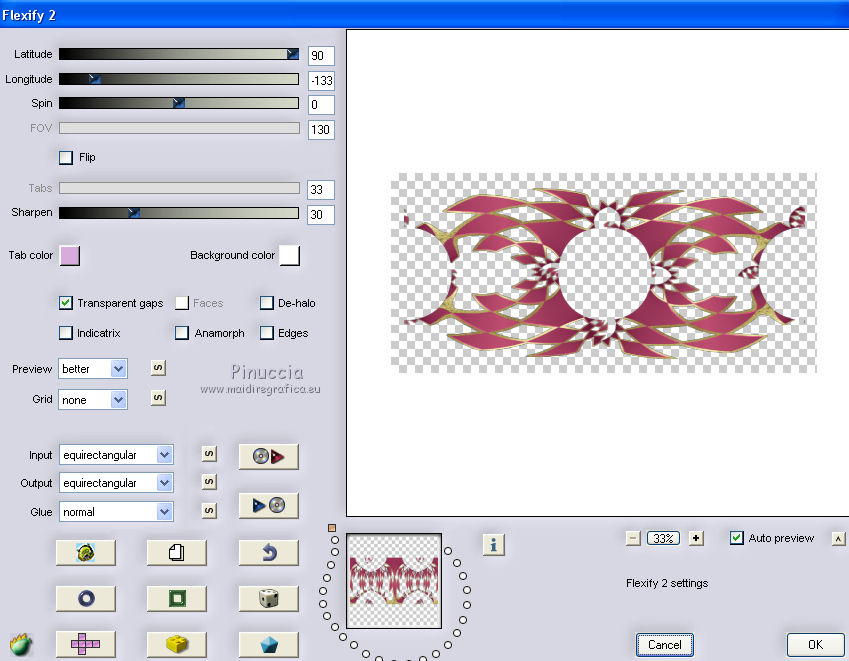849x661 pixels.
Task: Enable the De-halo checkbox
Action: coord(266,303)
